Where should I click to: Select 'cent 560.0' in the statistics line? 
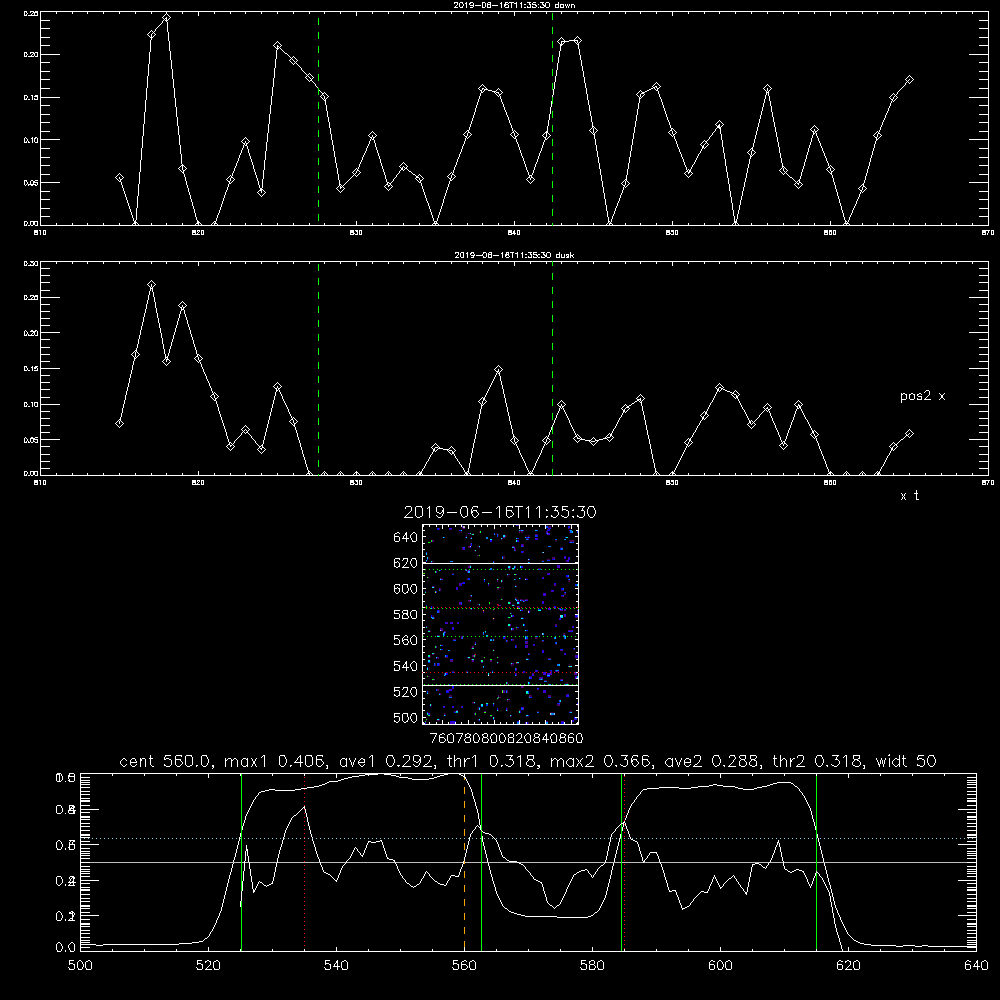coord(163,761)
